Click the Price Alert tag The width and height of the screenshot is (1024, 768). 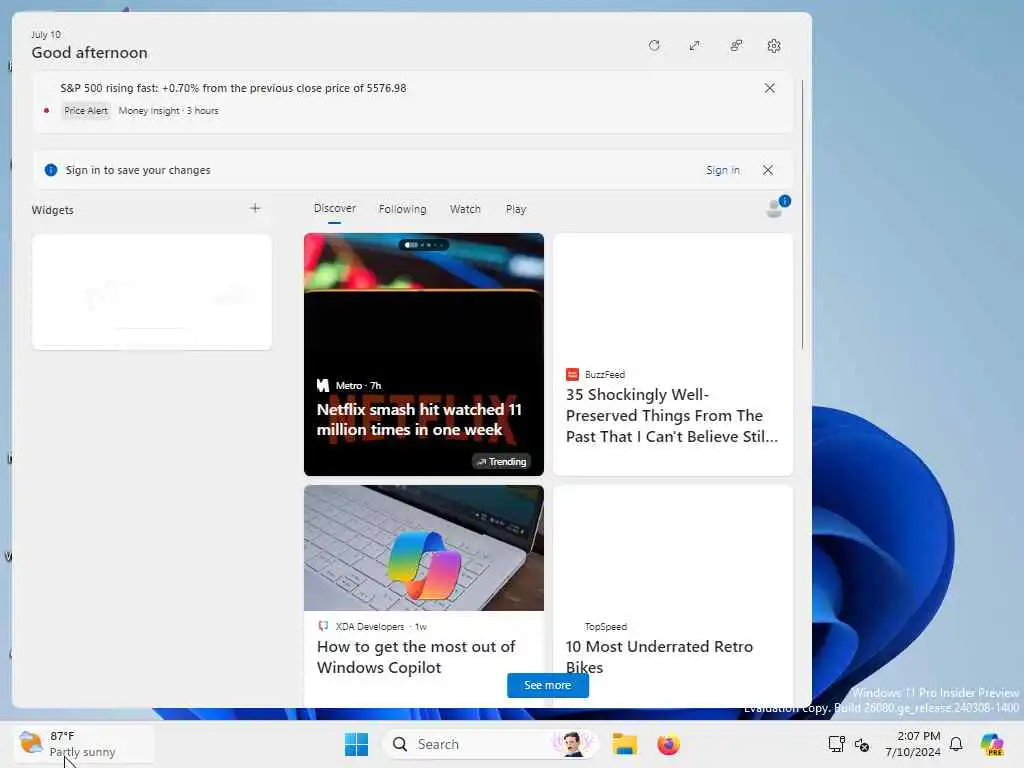86,111
